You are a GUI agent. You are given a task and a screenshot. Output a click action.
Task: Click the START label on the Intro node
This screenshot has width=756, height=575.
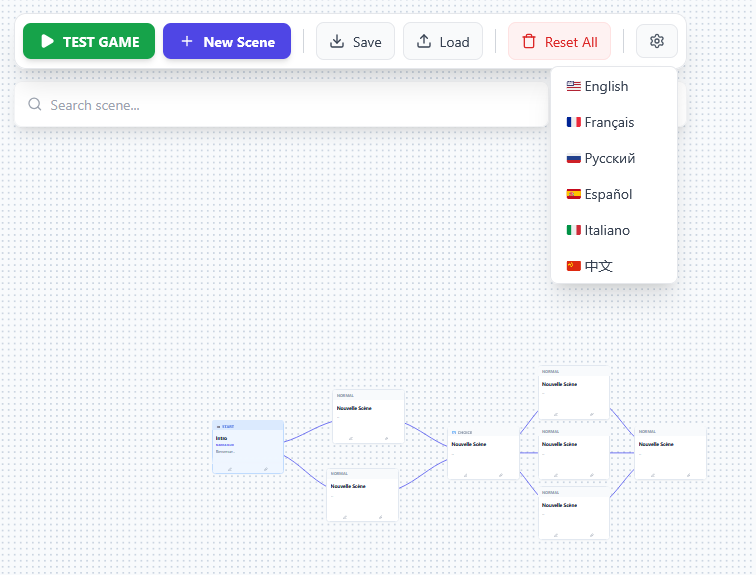coord(228,427)
